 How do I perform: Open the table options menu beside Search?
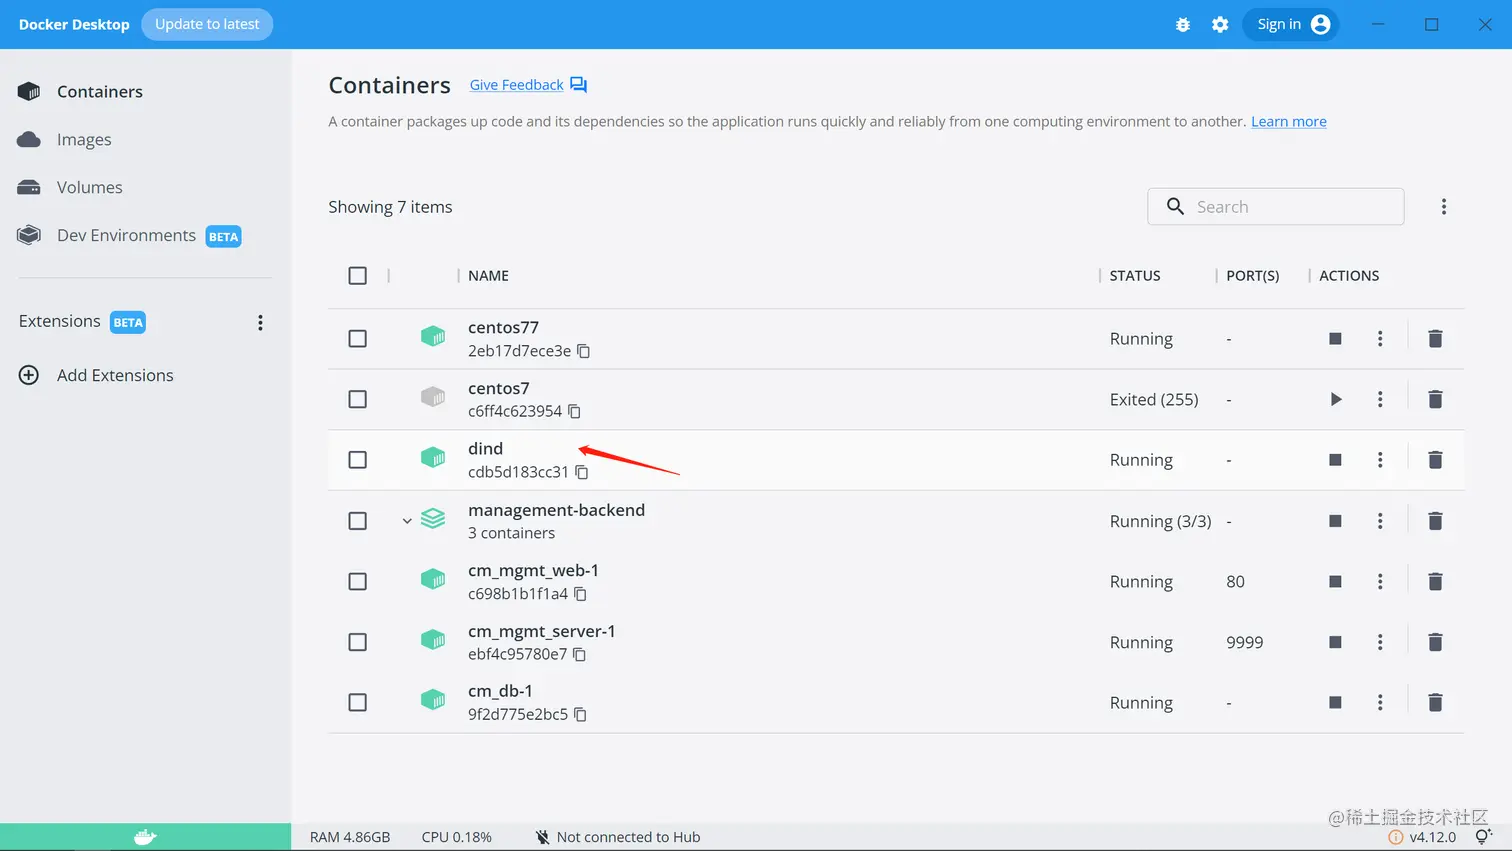pos(1444,207)
